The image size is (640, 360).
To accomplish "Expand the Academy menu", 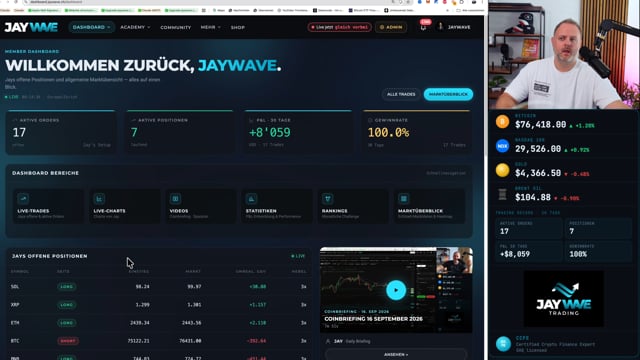I will tap(135, 27).
